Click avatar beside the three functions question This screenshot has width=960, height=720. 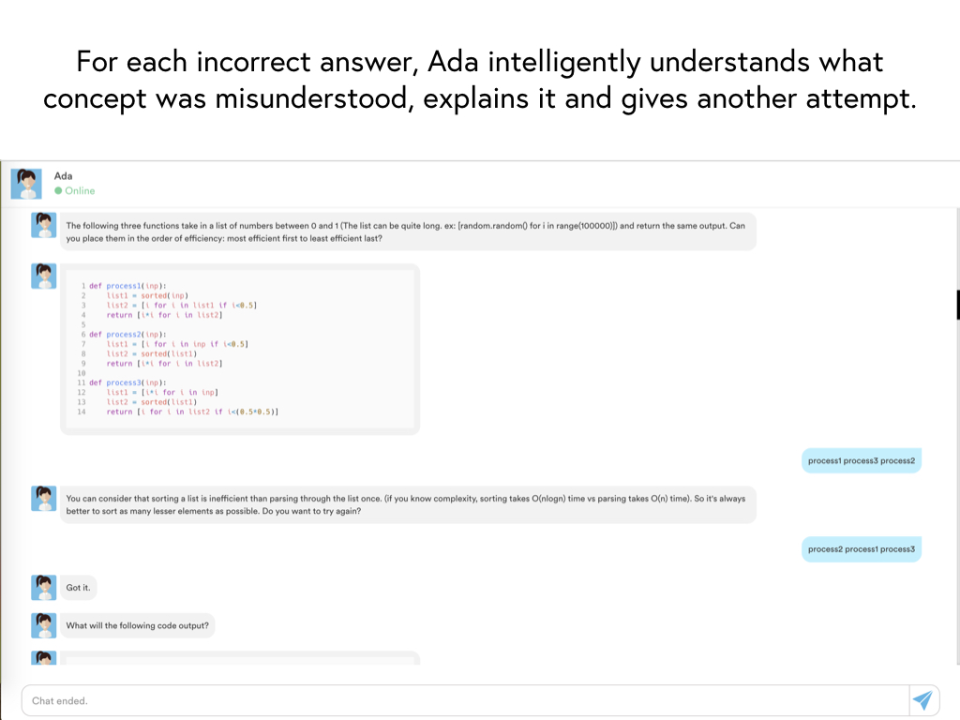click(x=43, y=225)
